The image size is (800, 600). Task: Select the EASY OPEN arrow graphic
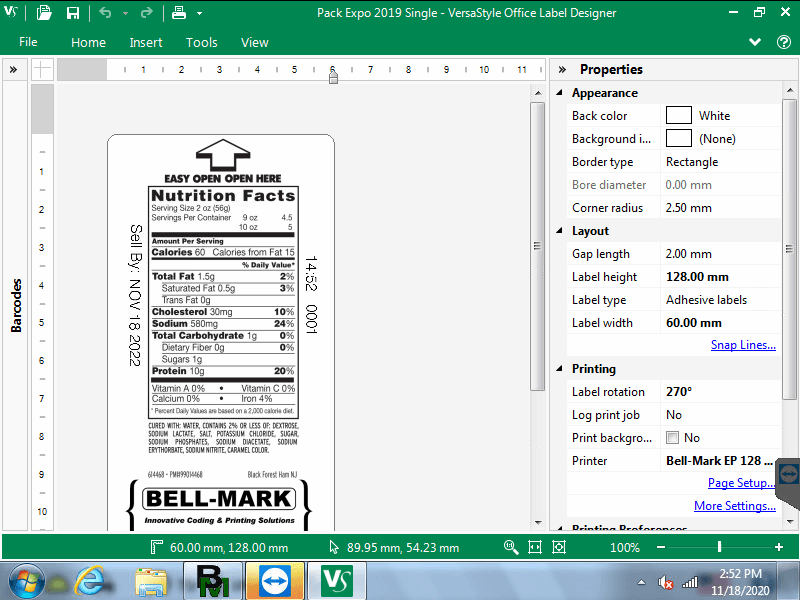[223, 155]
